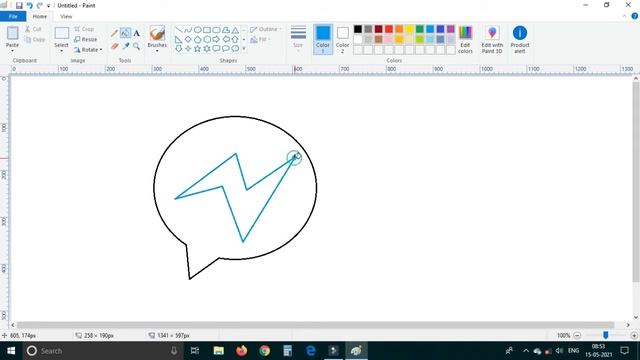Choose the Triangle shape
Viewport: 640px width, 360px height.
coord(235,30)
